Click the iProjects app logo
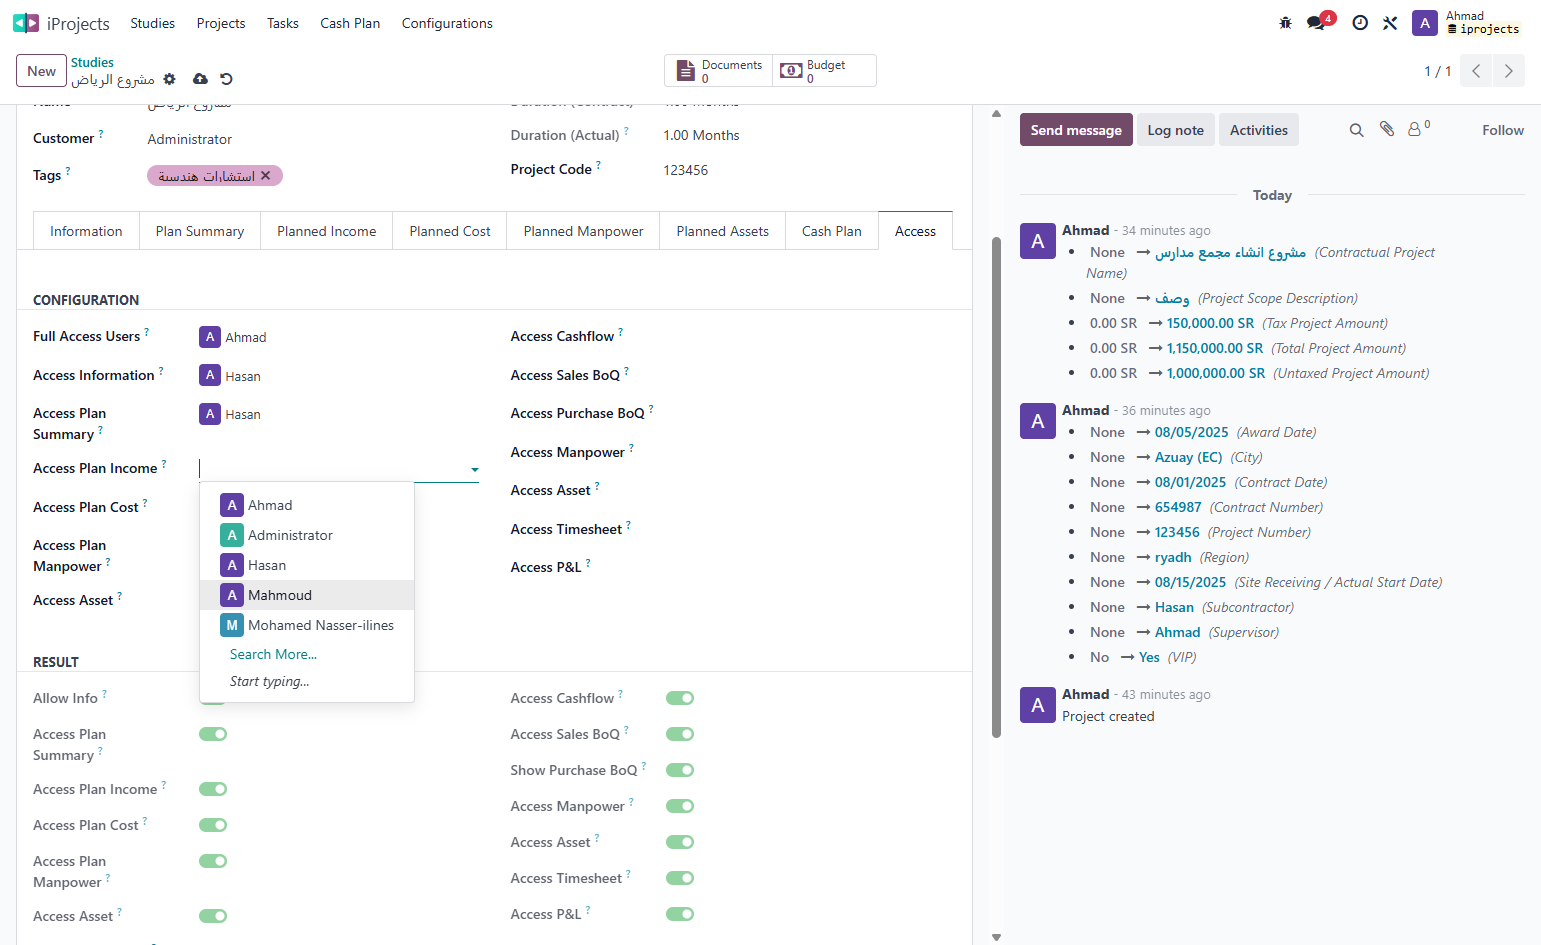1541x945 pixels. click(x=26, y=23)
